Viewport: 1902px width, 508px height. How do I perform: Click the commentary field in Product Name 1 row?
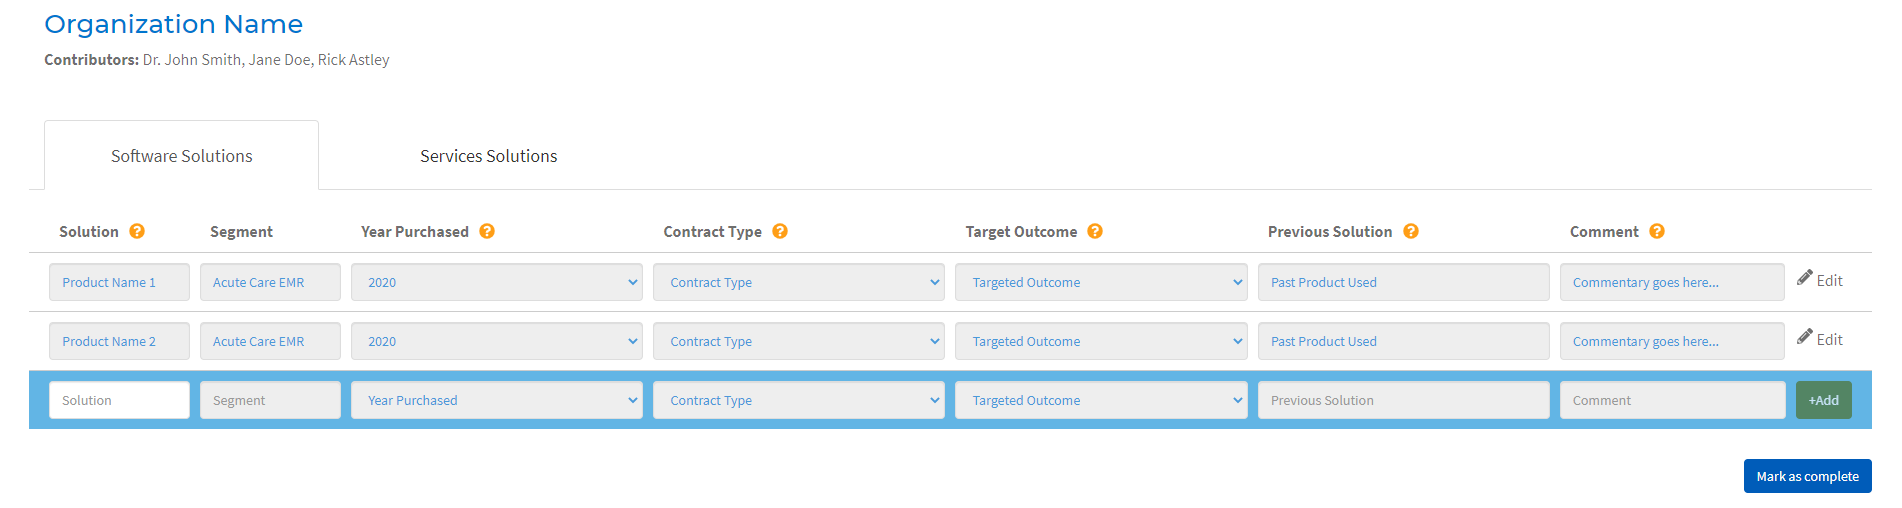click(1672, 282)
